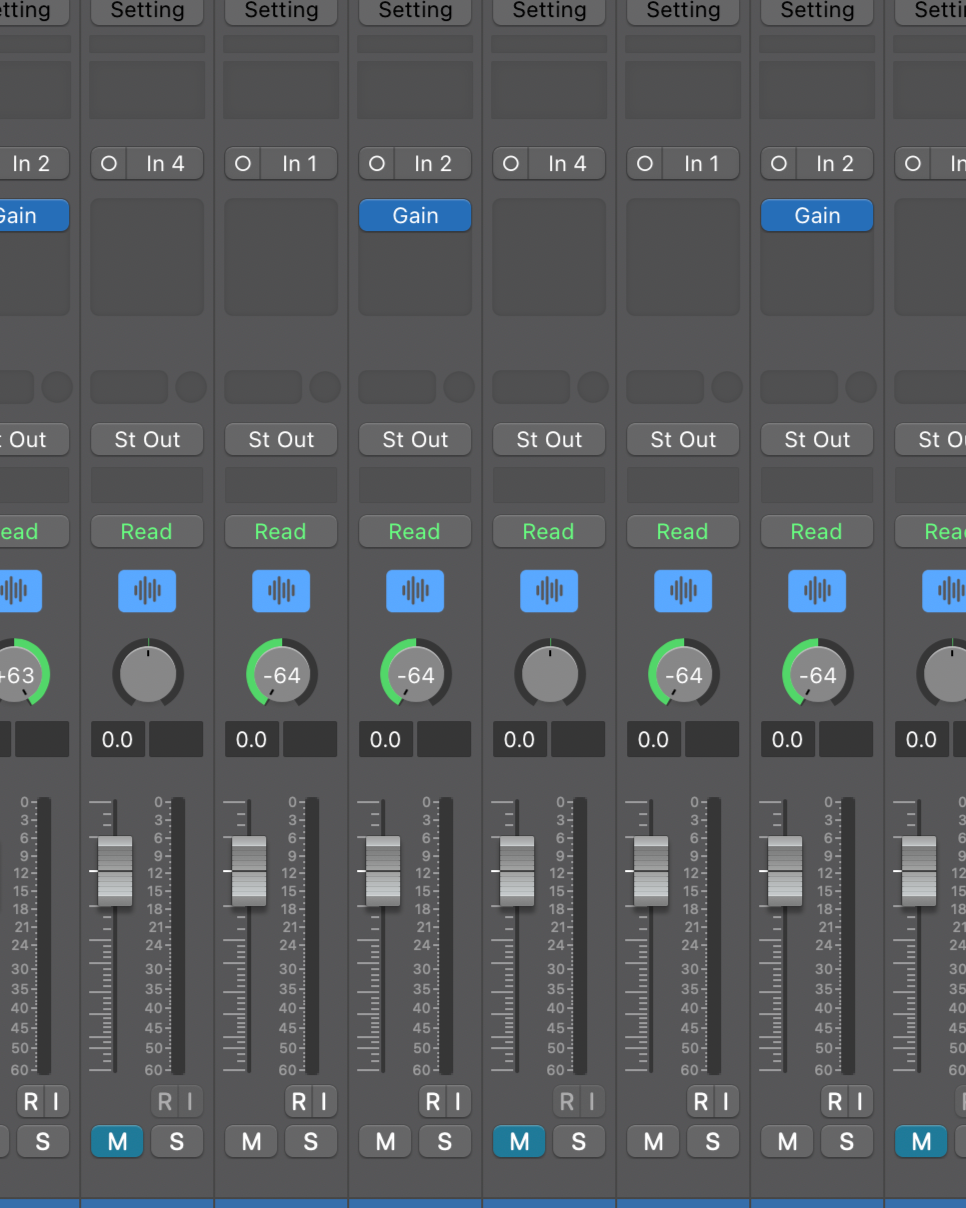The height and width of the screenshot is (1208, 966).
Task: Open the St Out output routing selector
Action: pos(281,439)
